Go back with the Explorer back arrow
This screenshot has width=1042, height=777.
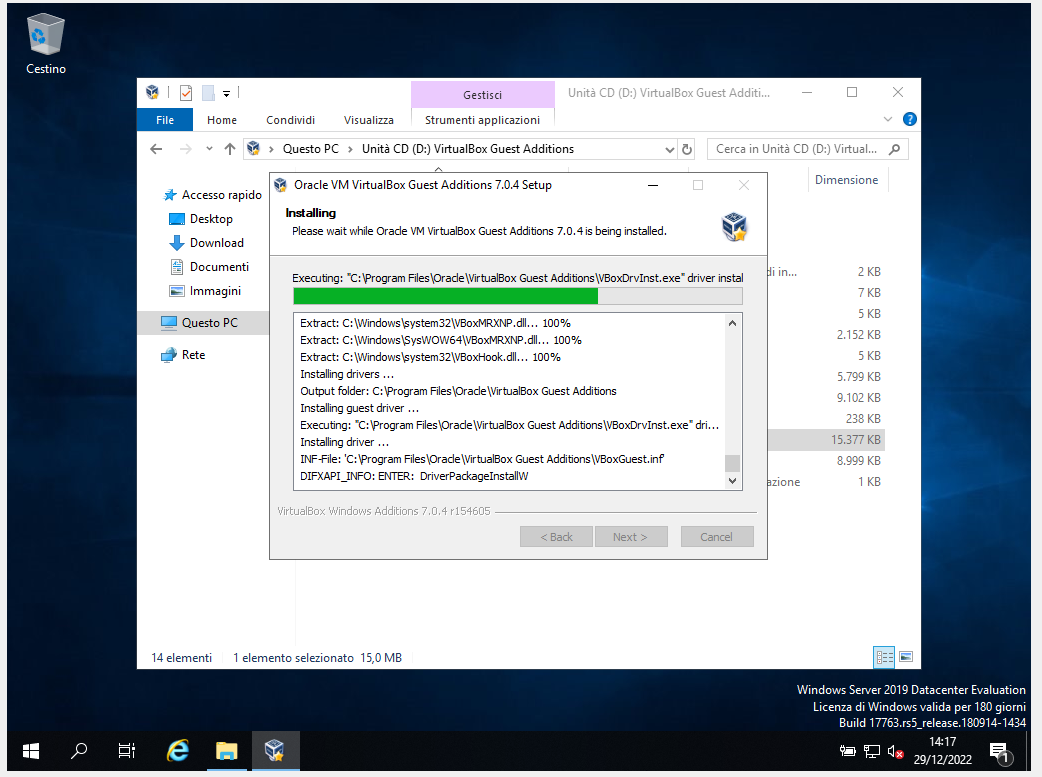click(x=156, y=149)
